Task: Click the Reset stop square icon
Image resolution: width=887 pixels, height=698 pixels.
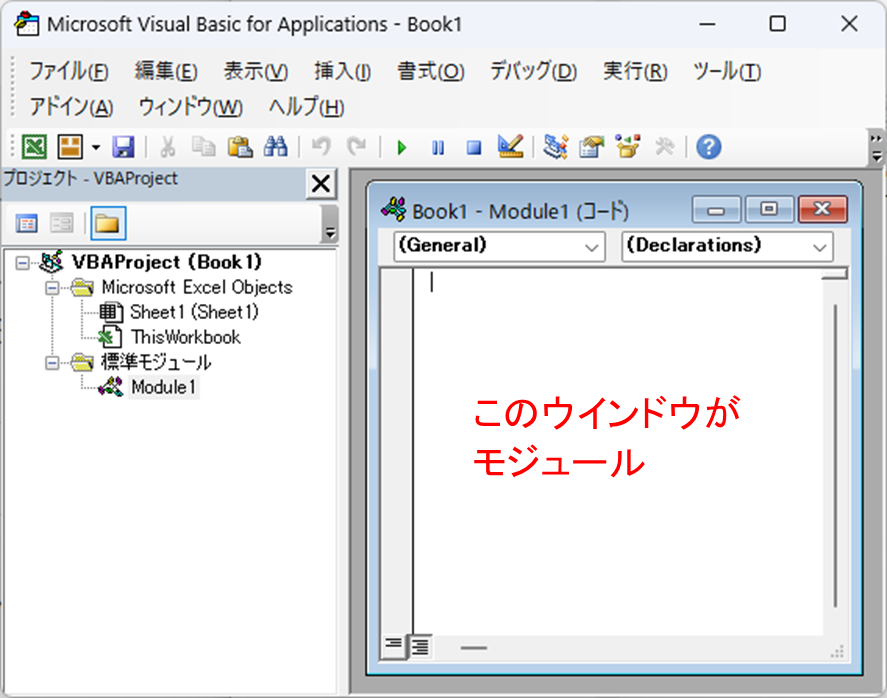Action: [474, 148]
